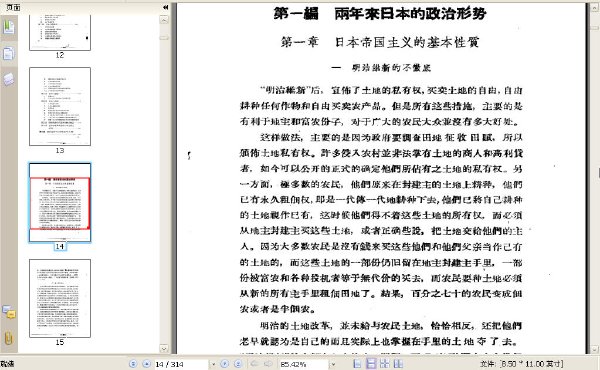This screenshot has width=600, height=370.
Task: Select page 13 thumbnail
Action: coord(60,106)
